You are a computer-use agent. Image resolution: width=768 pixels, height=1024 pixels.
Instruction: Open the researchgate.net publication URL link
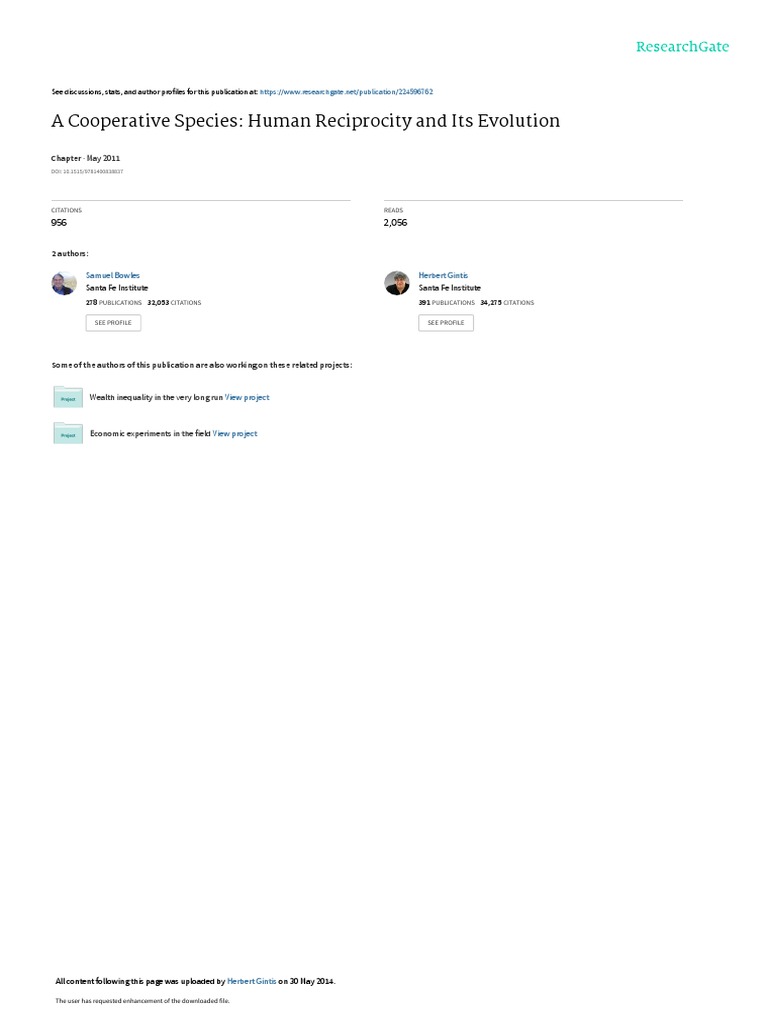[346, 92]
